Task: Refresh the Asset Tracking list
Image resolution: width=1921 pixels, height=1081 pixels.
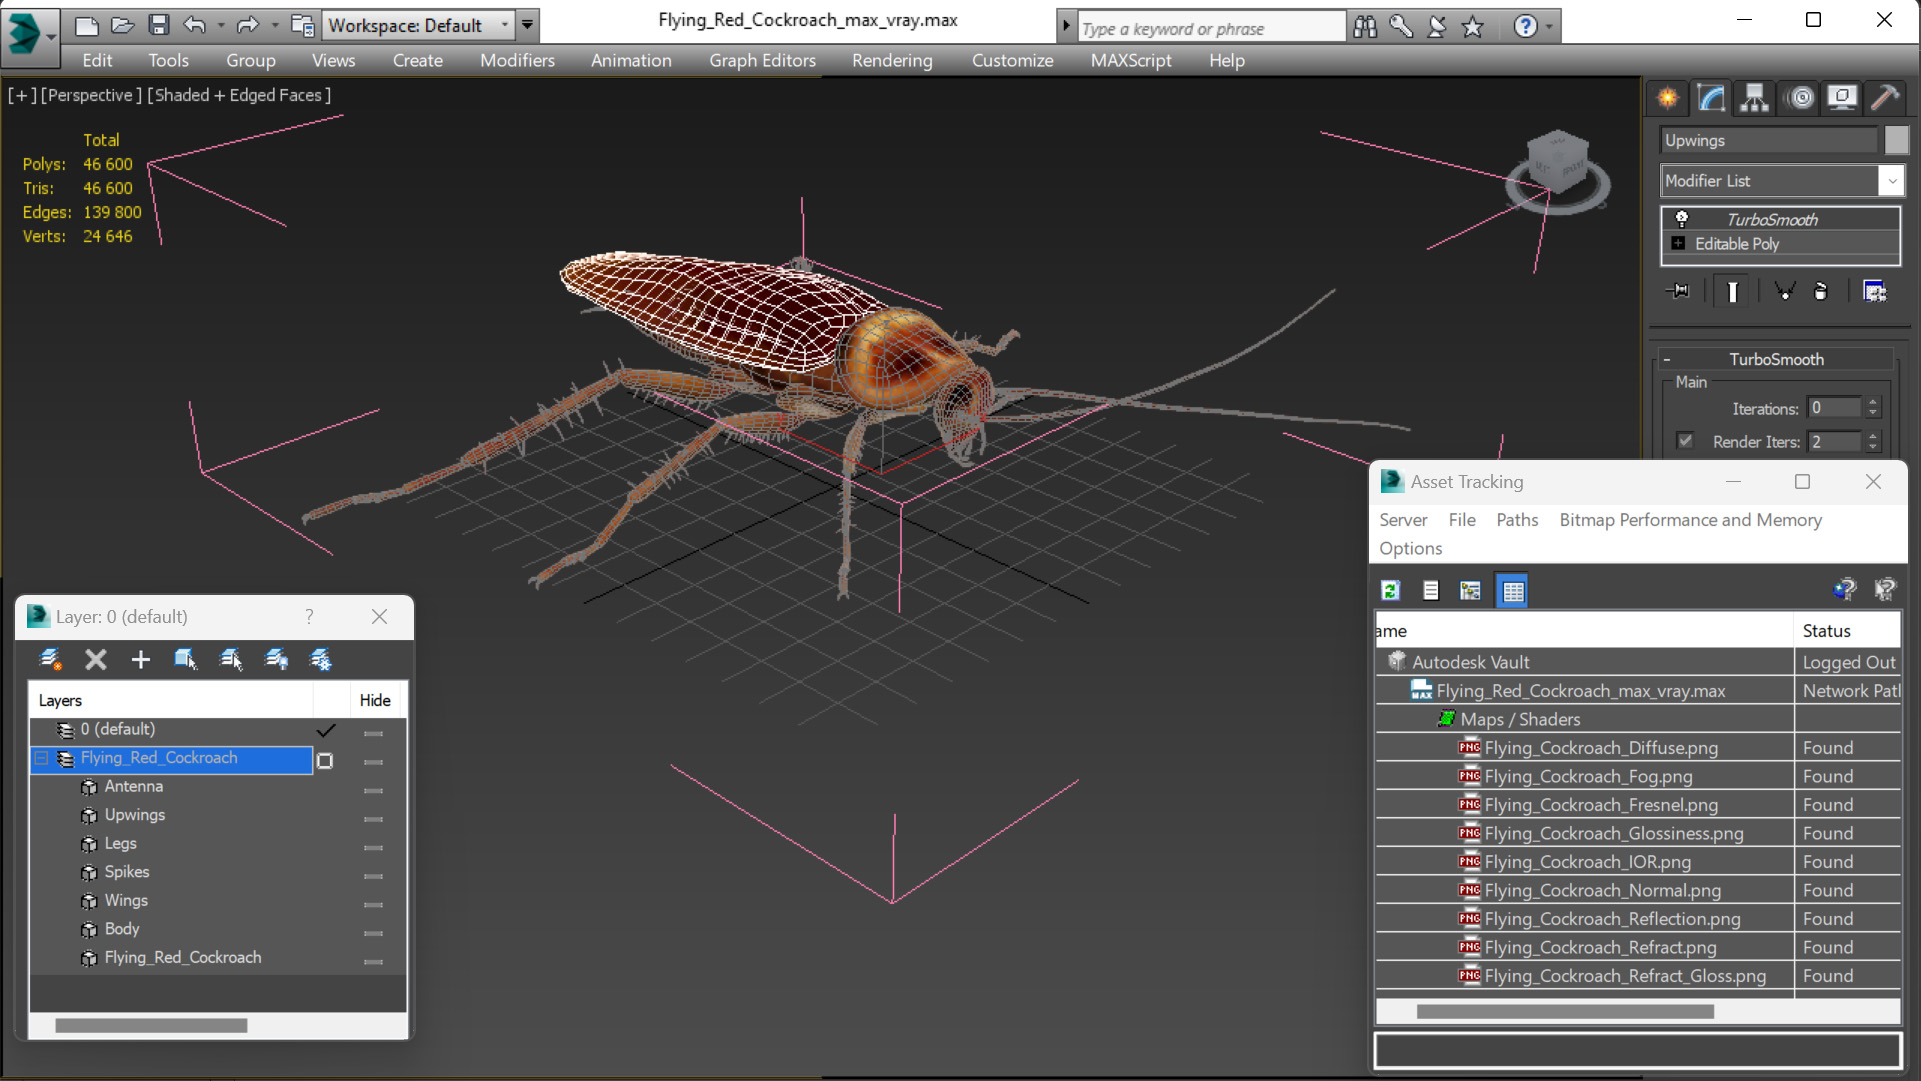Action: tap(1390, 591)
